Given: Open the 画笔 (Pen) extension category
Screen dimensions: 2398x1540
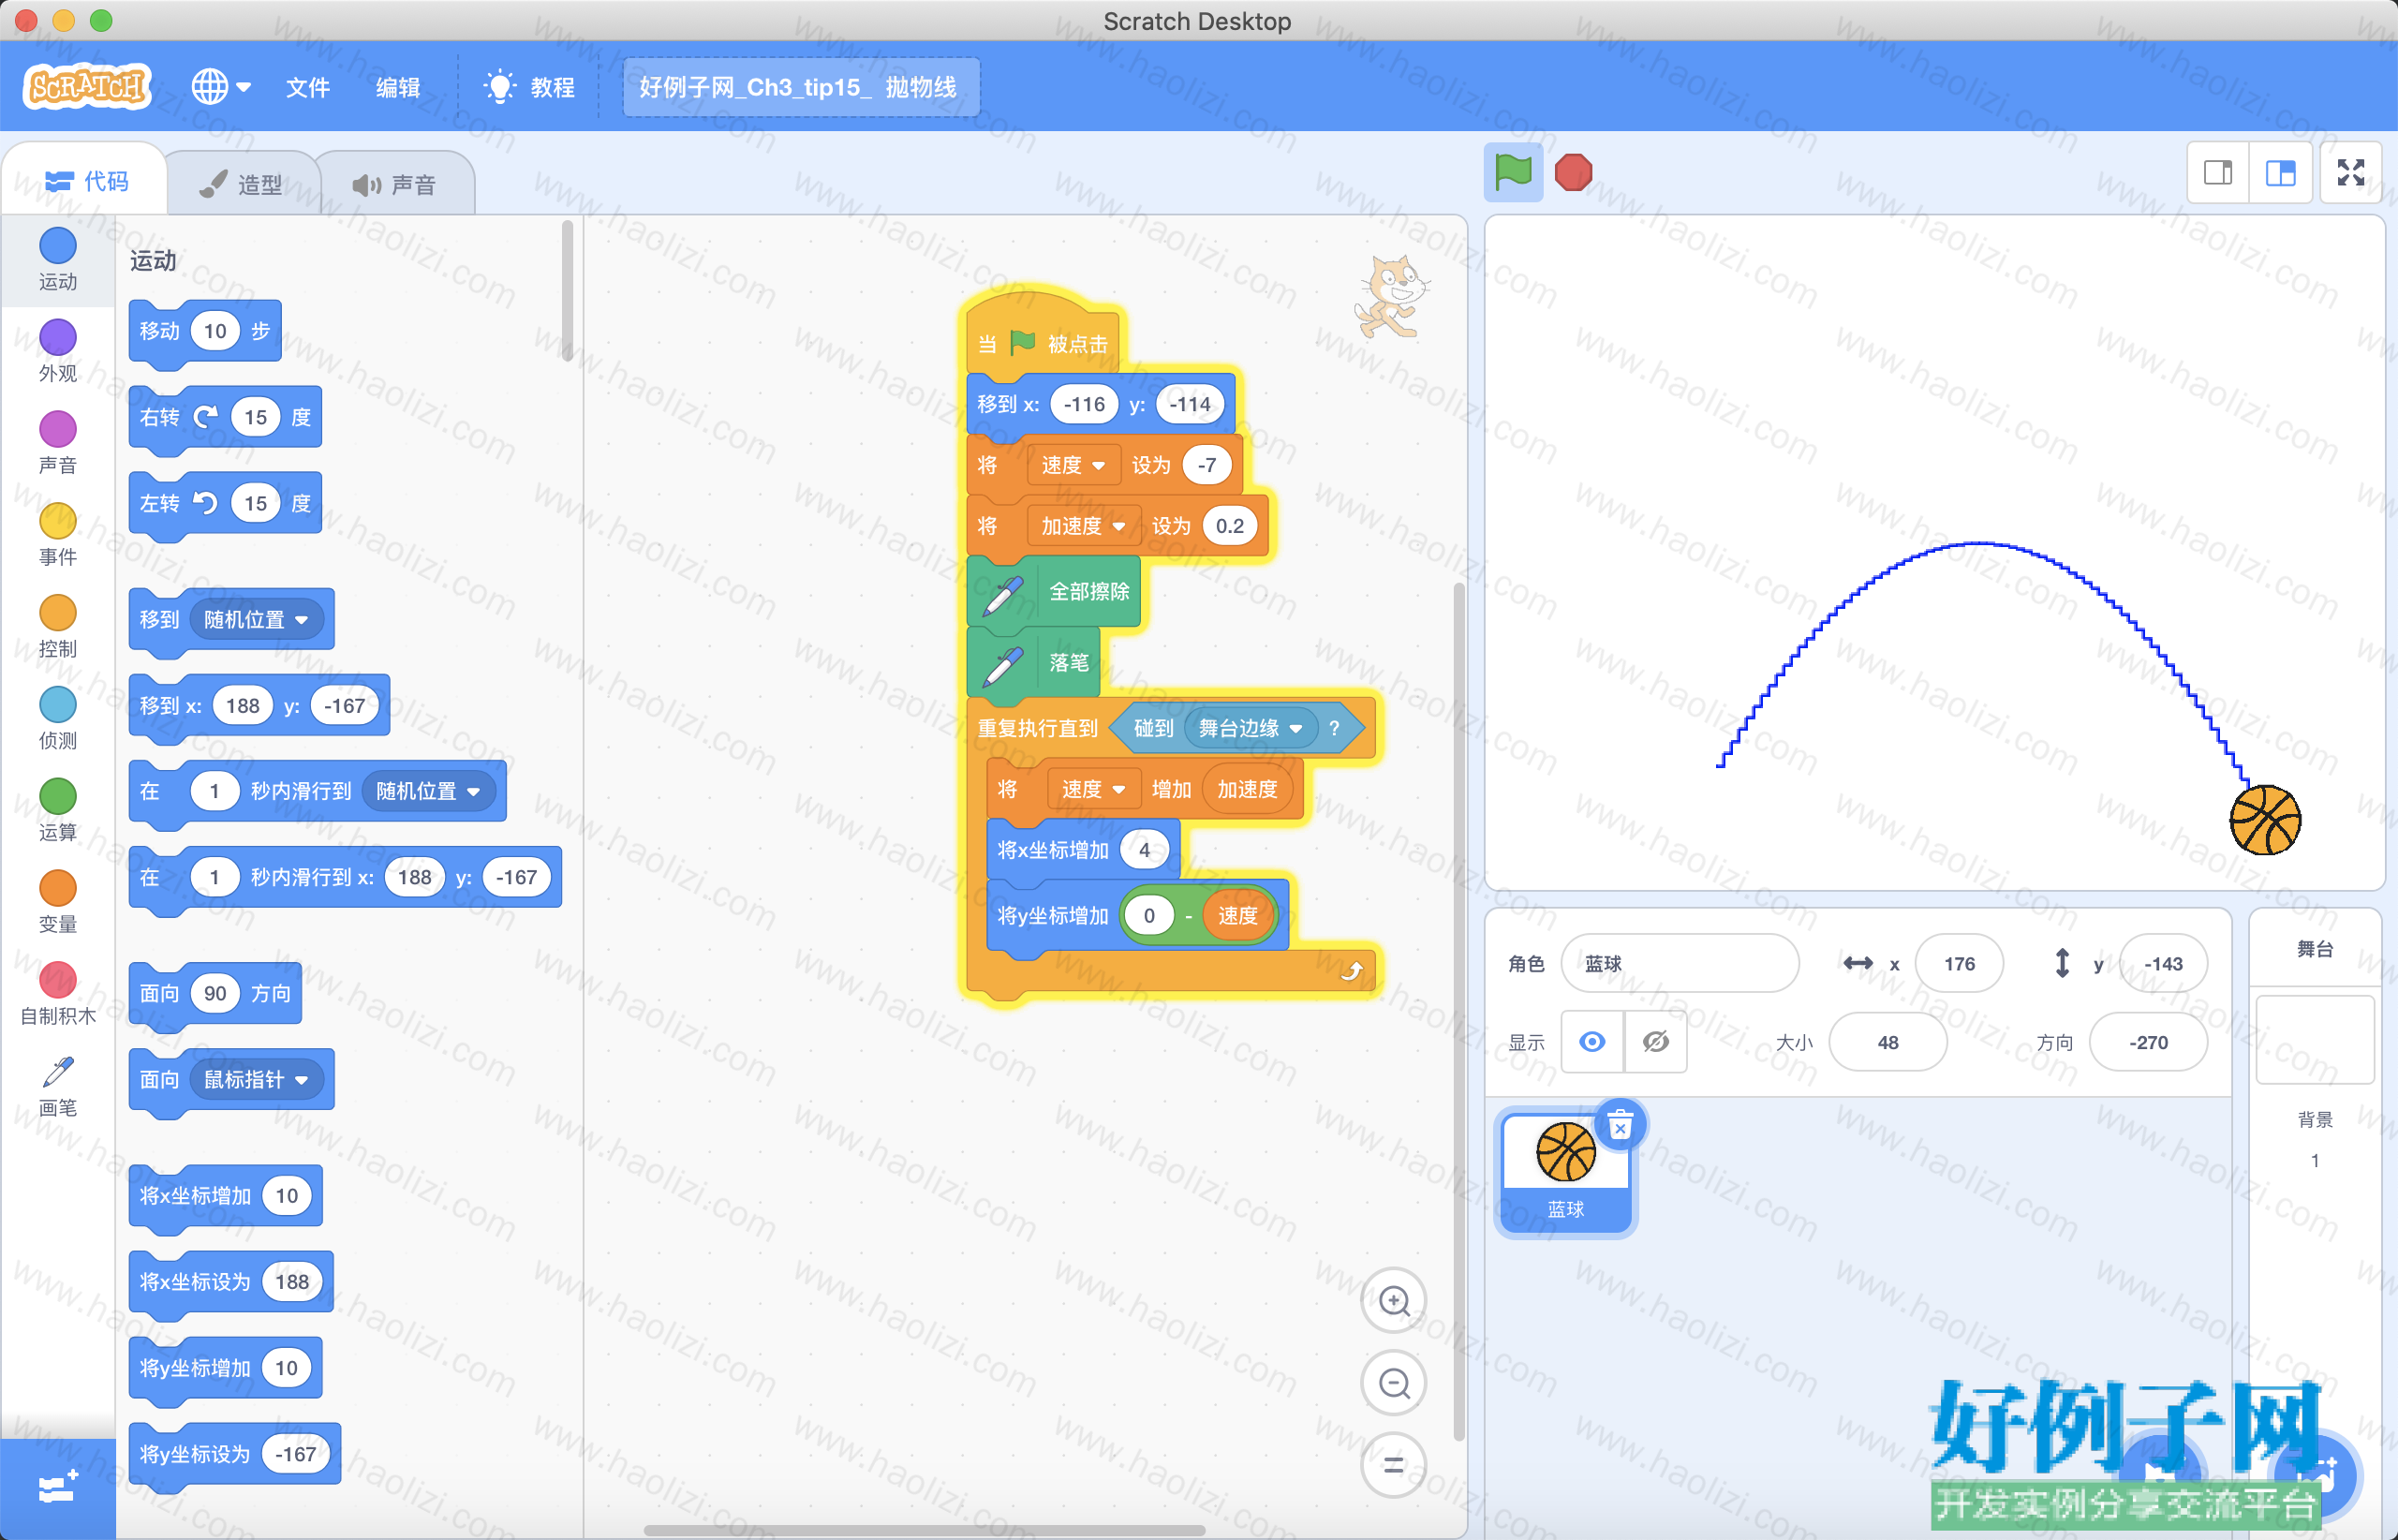Looking at the screenshot, I should tap(58, 1085).
